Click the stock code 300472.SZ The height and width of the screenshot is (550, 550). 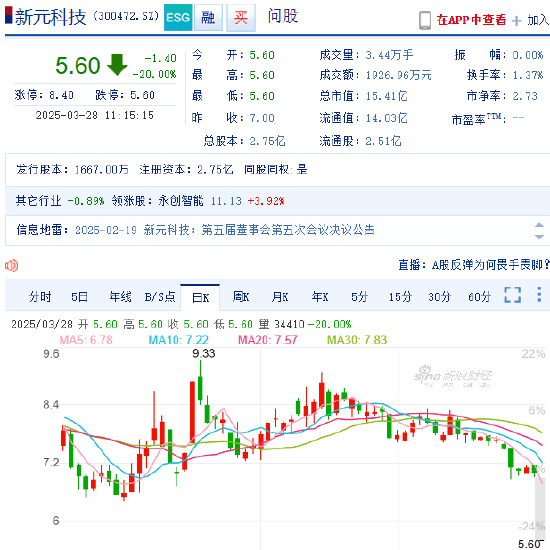[x=126, y=16]
